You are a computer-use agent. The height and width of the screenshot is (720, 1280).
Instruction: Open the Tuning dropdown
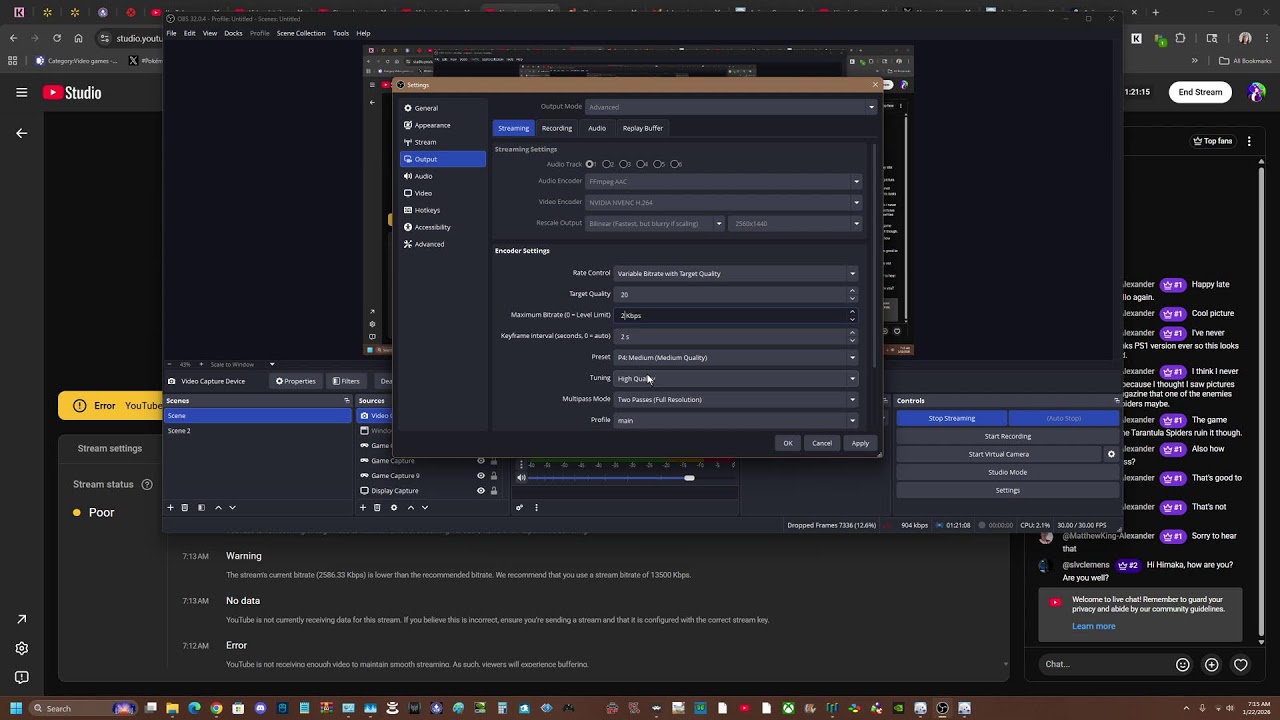coord(736,378)
